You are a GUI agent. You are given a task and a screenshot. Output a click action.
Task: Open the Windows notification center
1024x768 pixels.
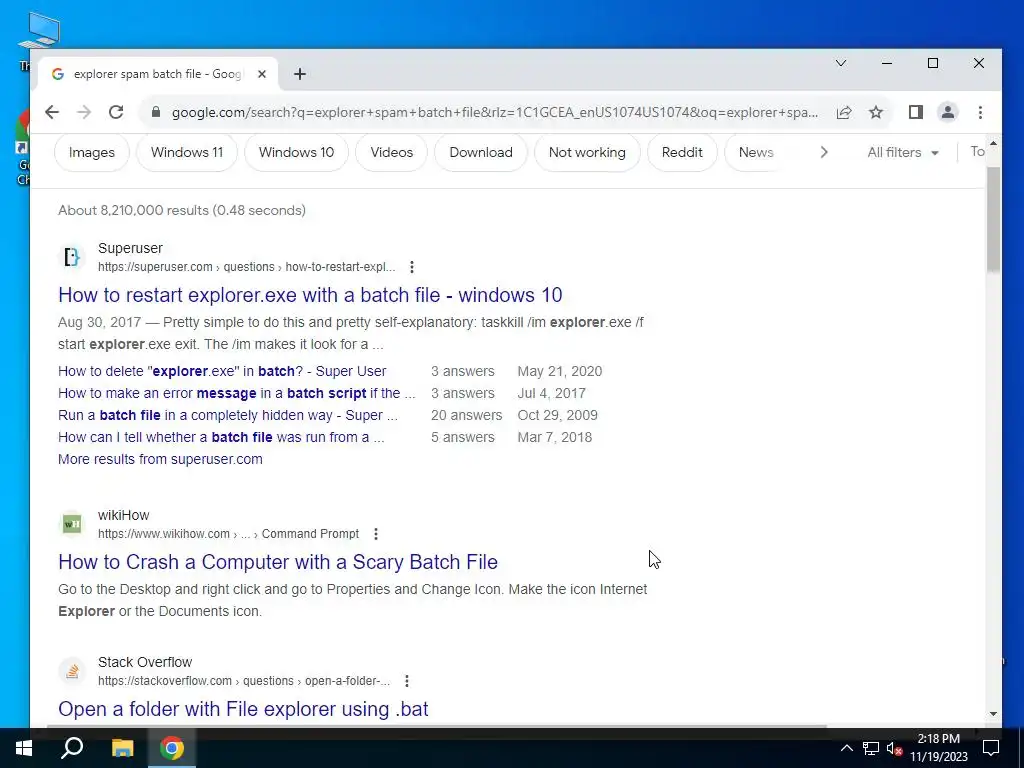pos(991,748)
